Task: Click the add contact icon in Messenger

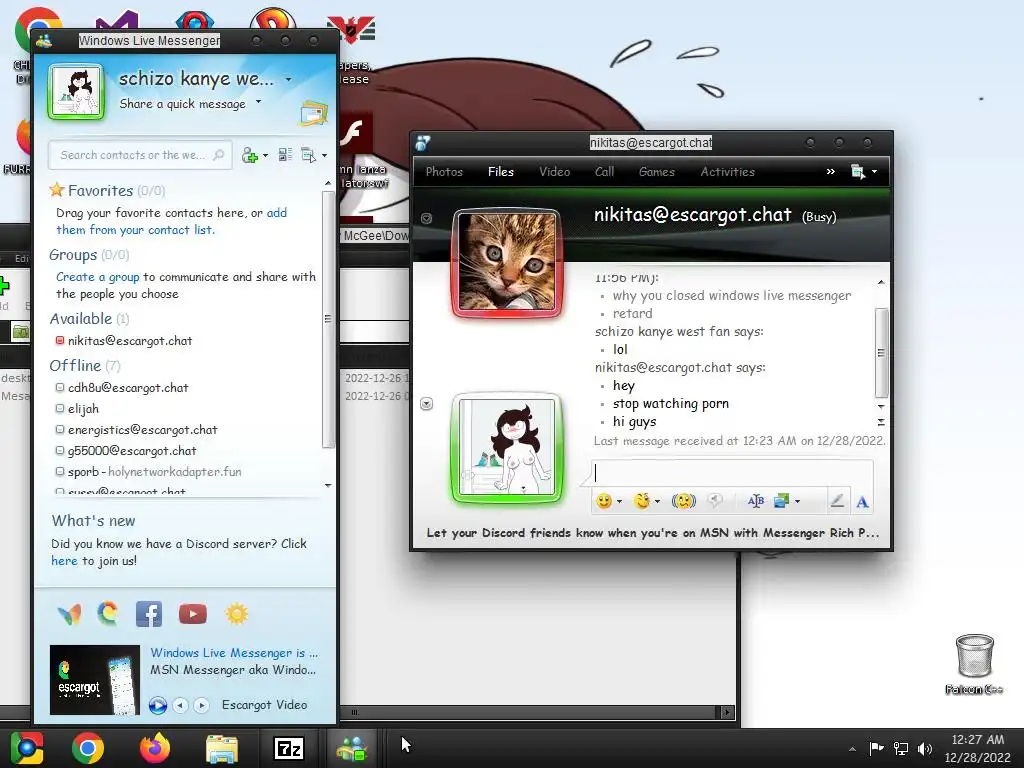Action: (x=249, y=155)
